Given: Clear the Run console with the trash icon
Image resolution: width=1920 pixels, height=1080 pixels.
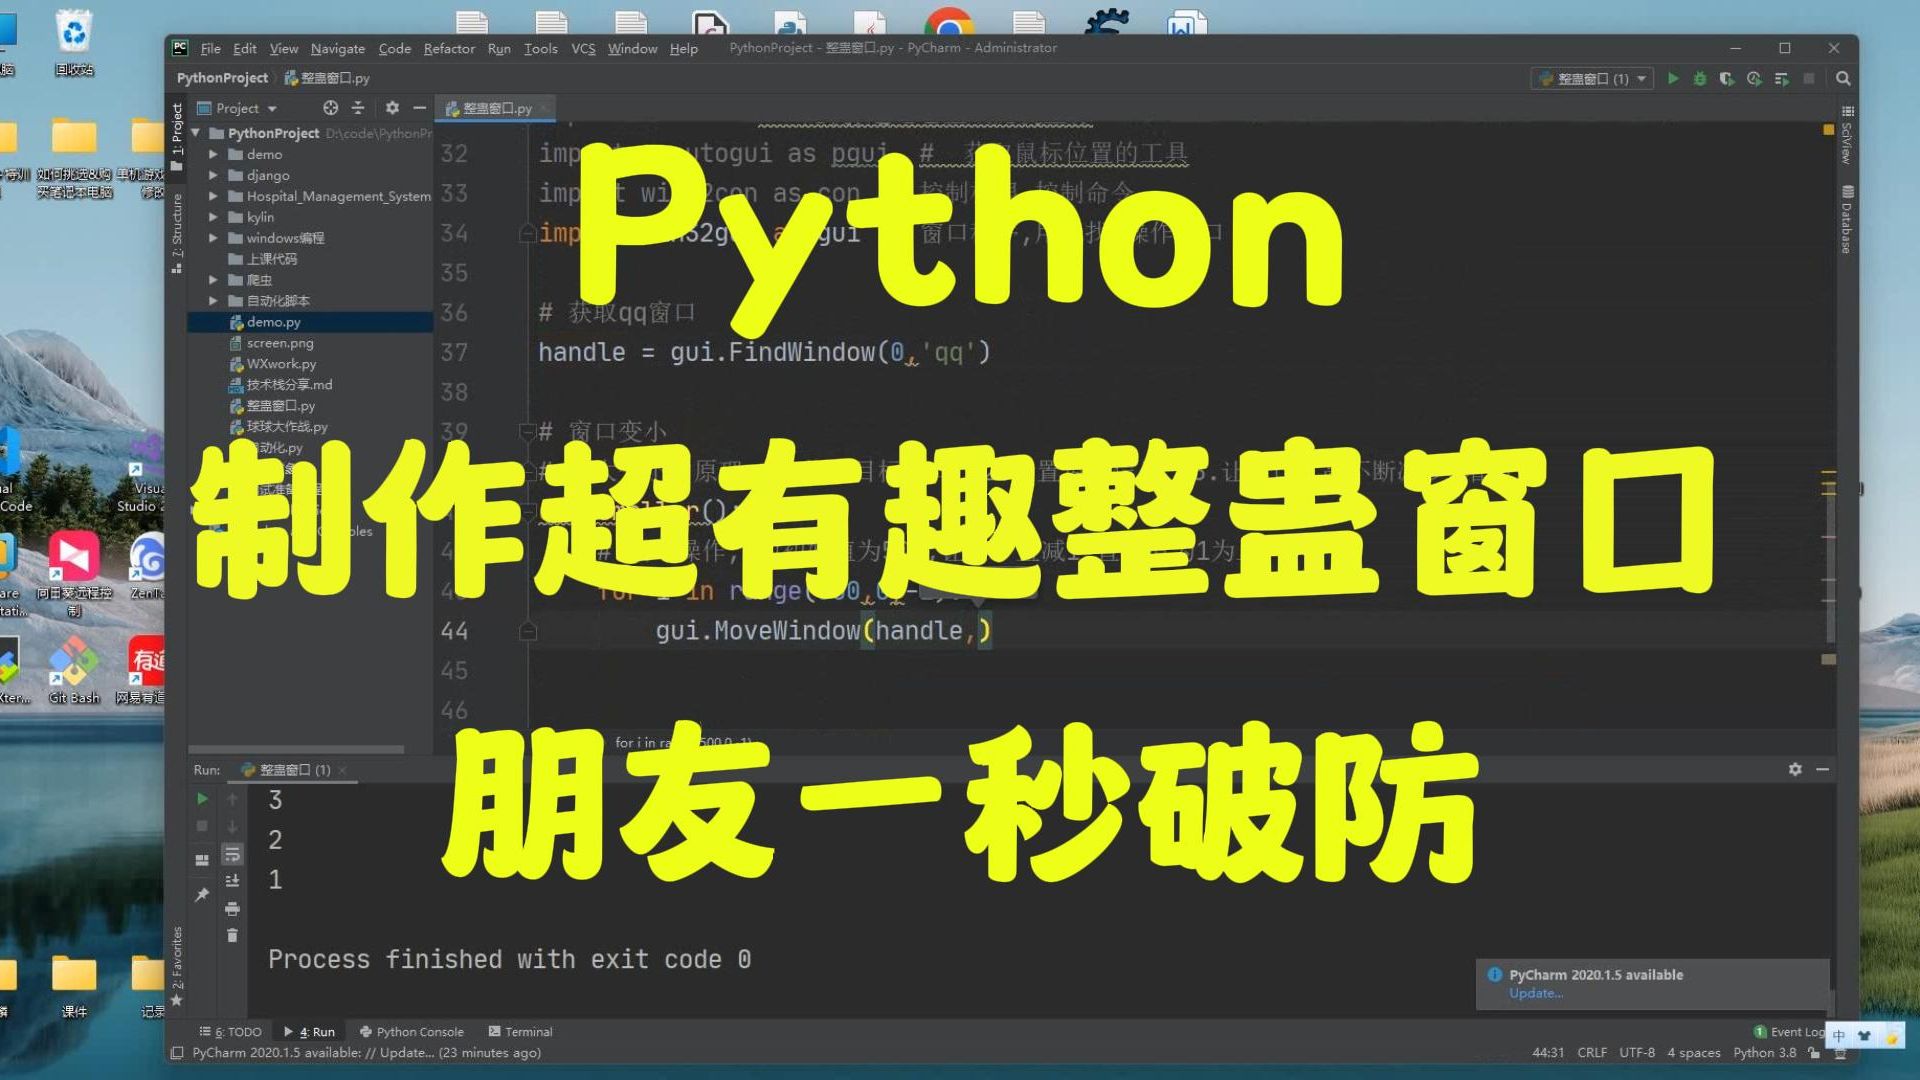Looking at the screenshot, I should (x=232, y=935).
